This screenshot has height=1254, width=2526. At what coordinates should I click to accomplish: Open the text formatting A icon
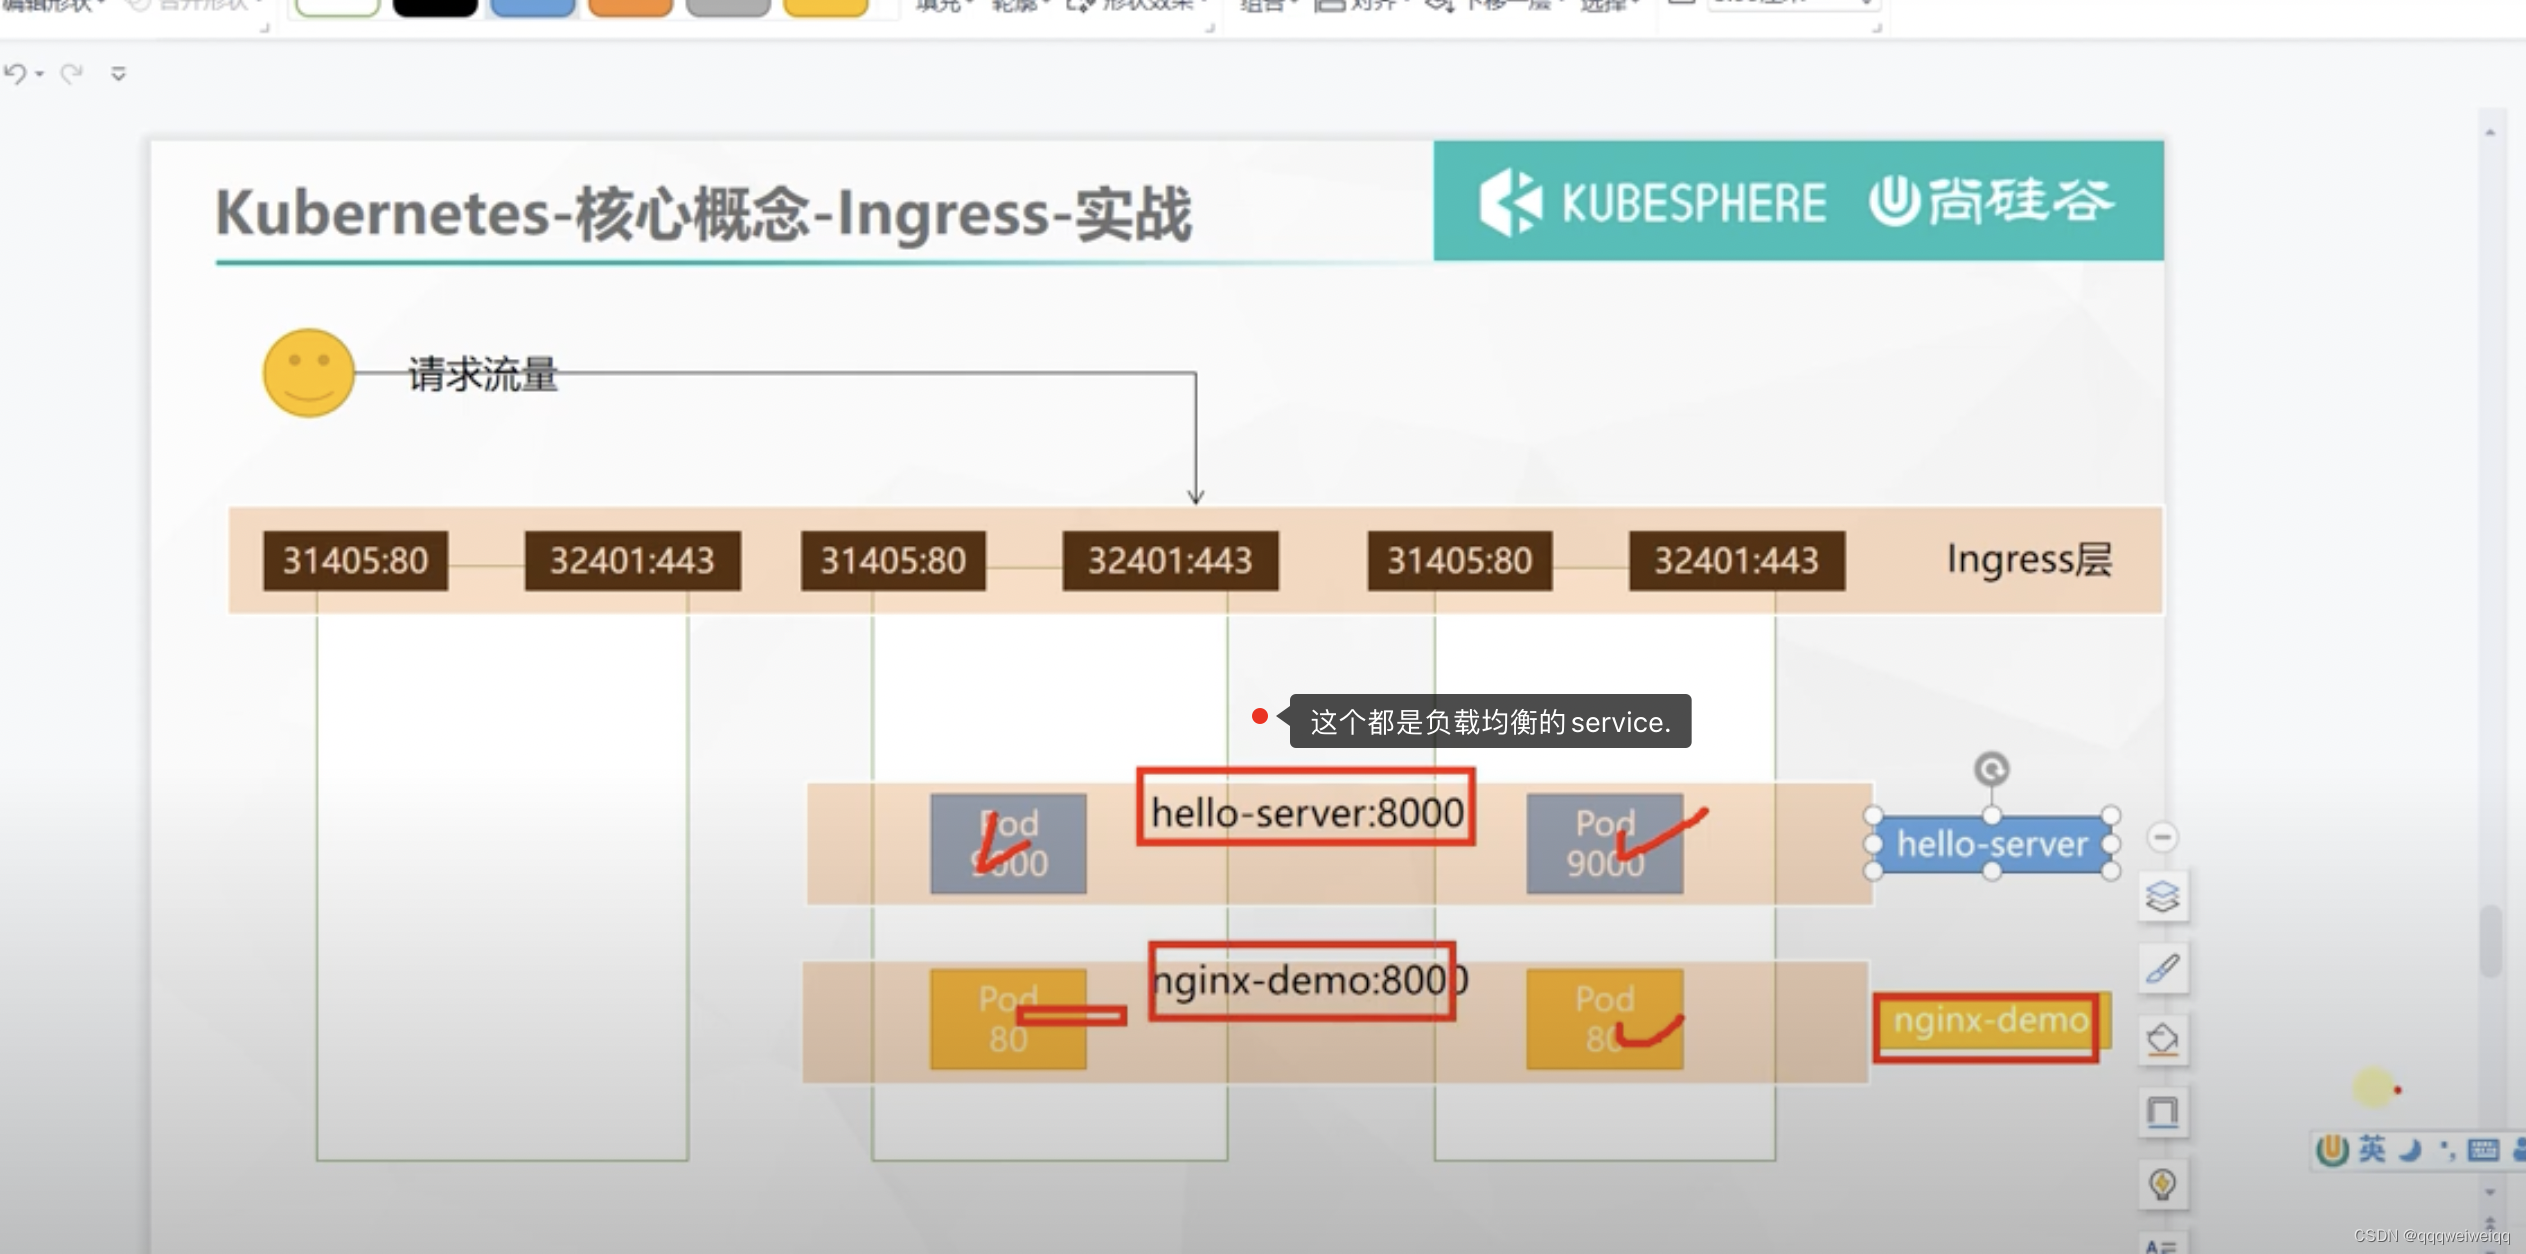(2162, 1244)
